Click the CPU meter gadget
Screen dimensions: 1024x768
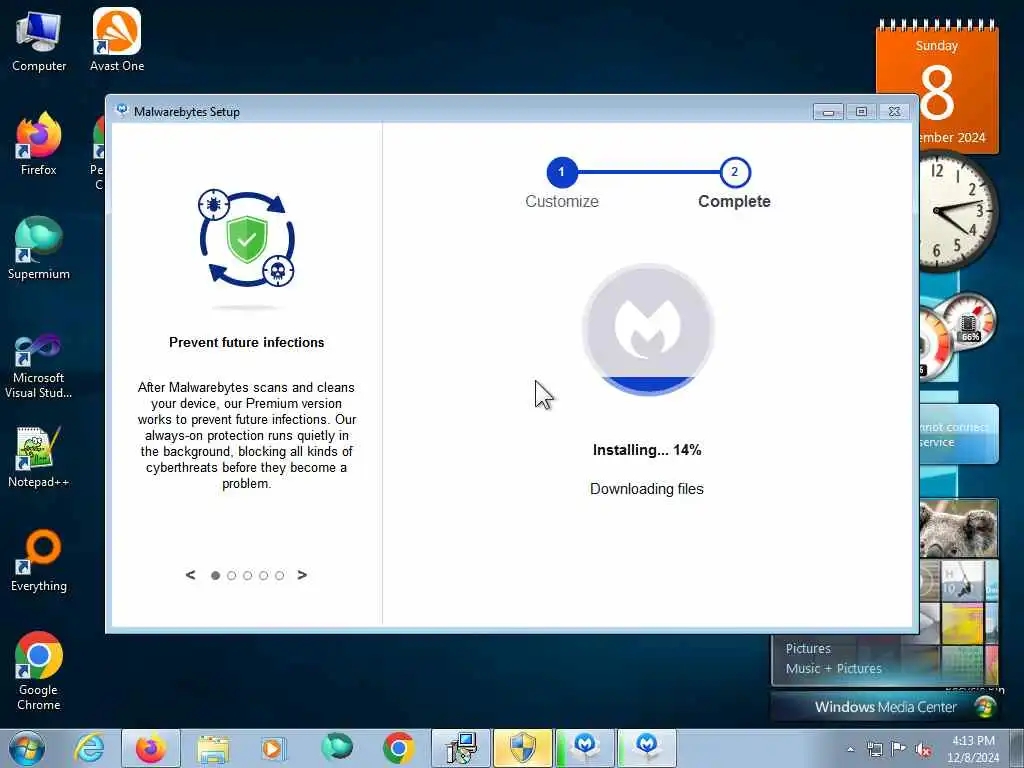(x=958, y=336)
